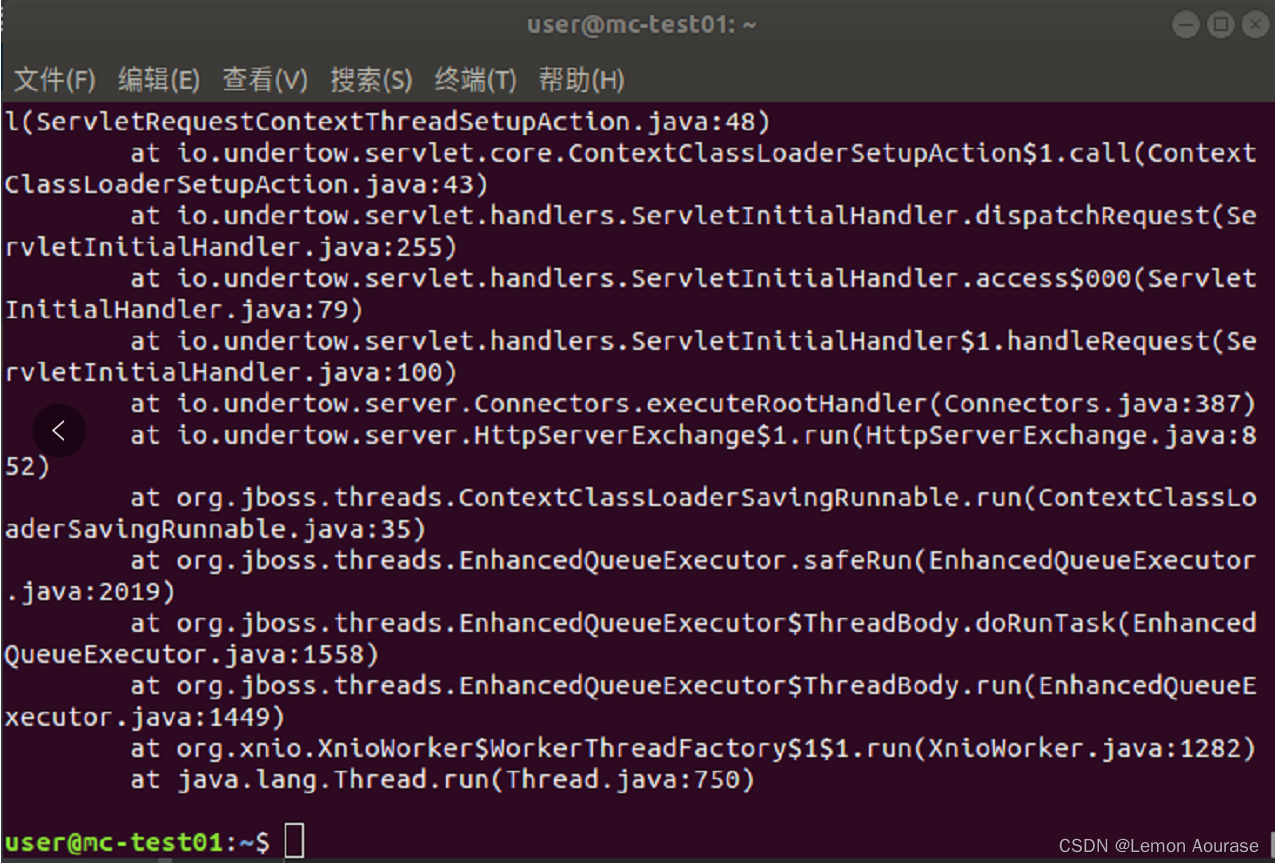Click the ContextClassLoaderSavingRunnable.run line
This screenshot has width=1275, height=863.
pyautogui.click(x=690, y=497)
